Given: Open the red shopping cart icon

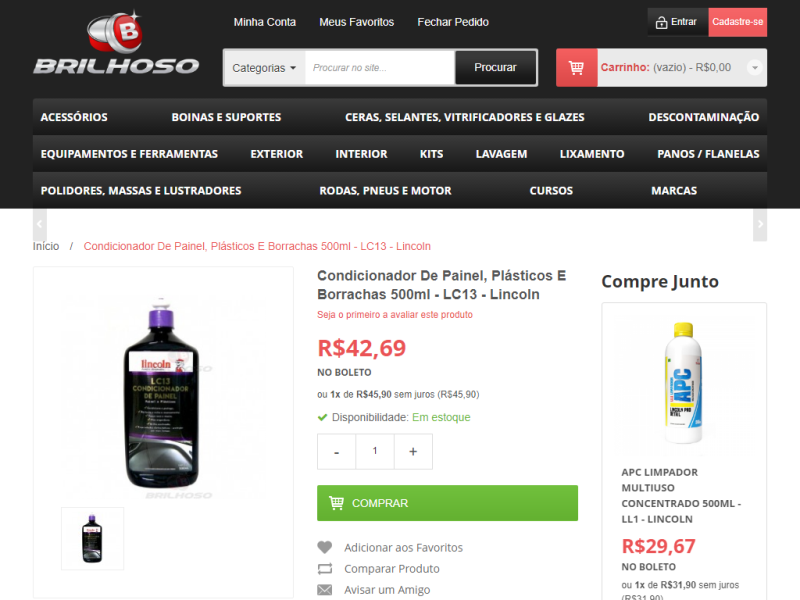Looking at the screenshot, I should click(x=577, y=67).
